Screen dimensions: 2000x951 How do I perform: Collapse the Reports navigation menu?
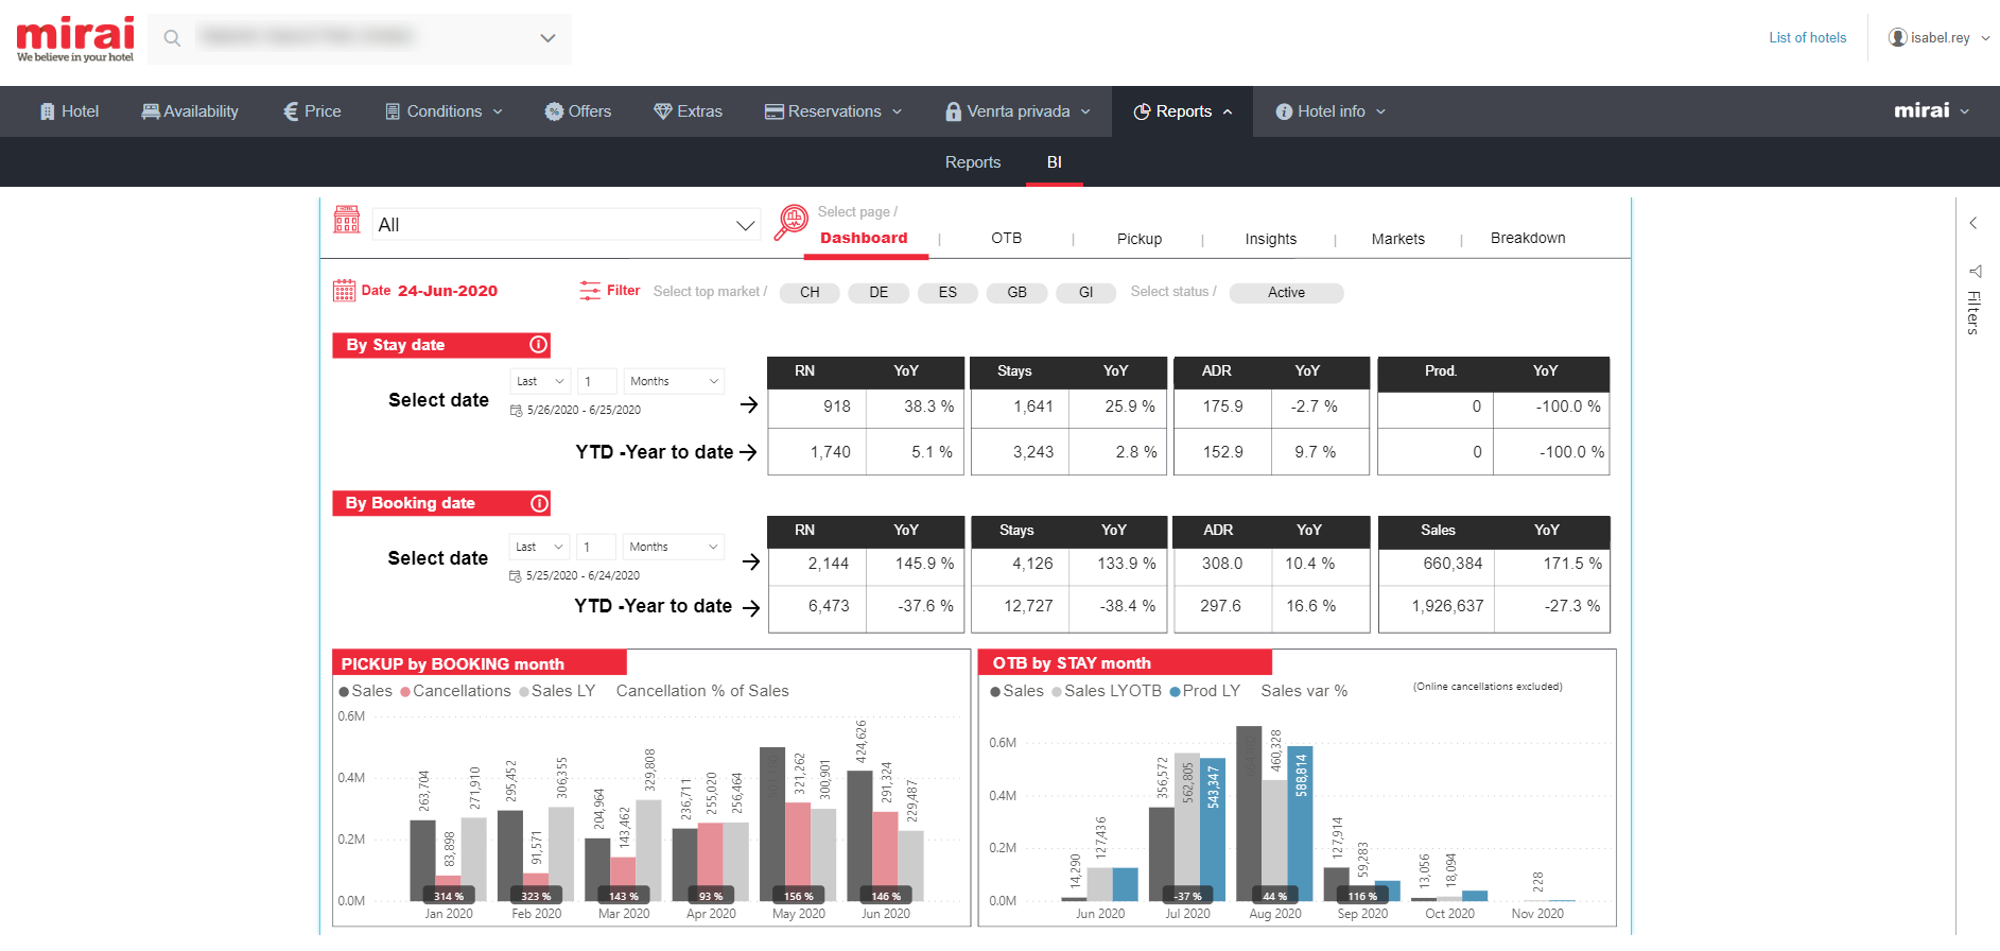1183,111
